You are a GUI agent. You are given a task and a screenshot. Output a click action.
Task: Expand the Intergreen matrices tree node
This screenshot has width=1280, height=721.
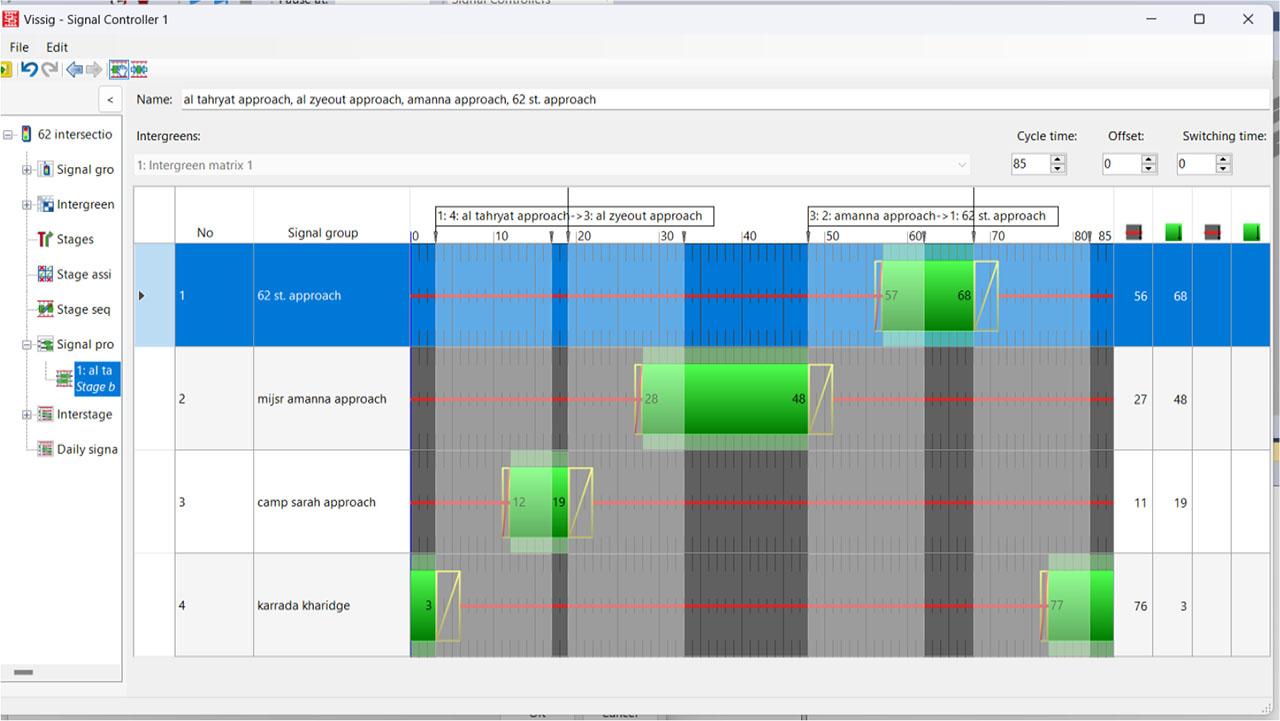[27, 205]
